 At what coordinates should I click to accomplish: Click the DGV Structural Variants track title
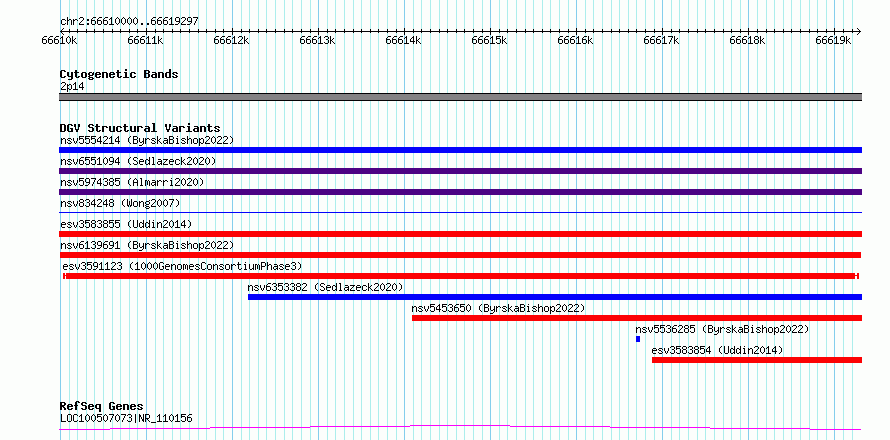point(140,128)
